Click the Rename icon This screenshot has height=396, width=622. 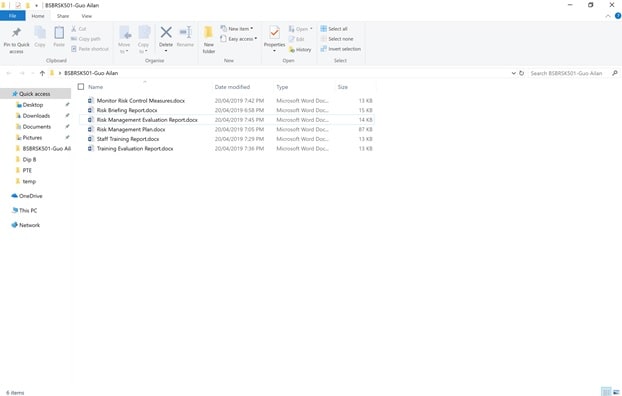coord(185,32)
